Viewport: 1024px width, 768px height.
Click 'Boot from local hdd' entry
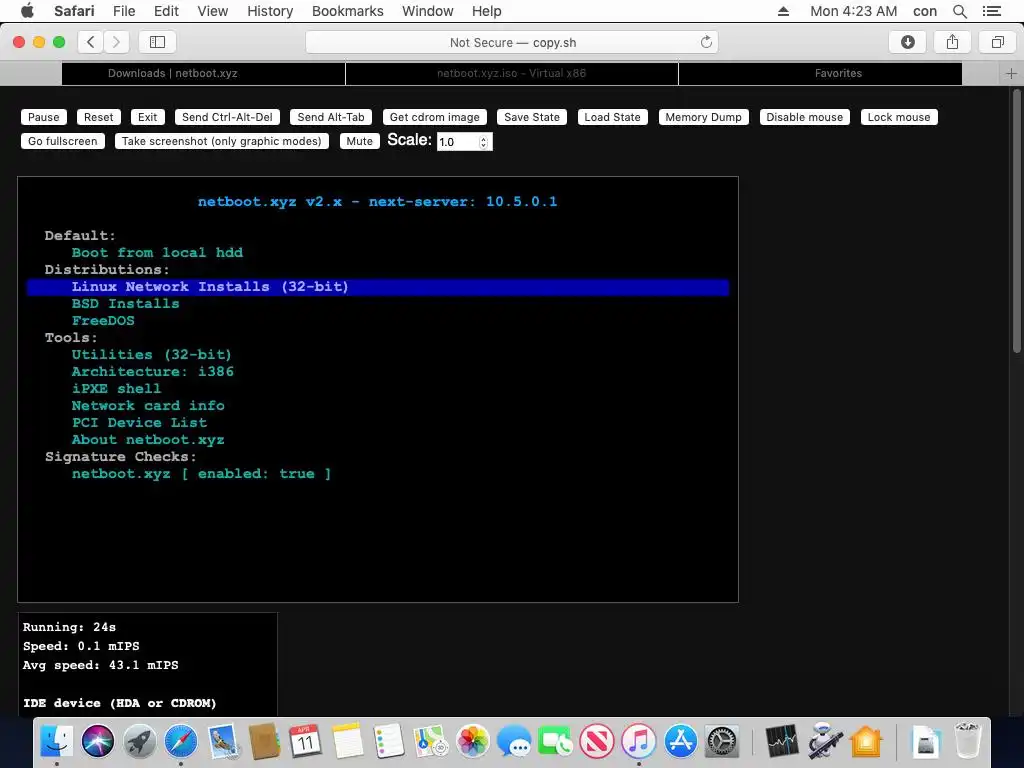point(157,253)
